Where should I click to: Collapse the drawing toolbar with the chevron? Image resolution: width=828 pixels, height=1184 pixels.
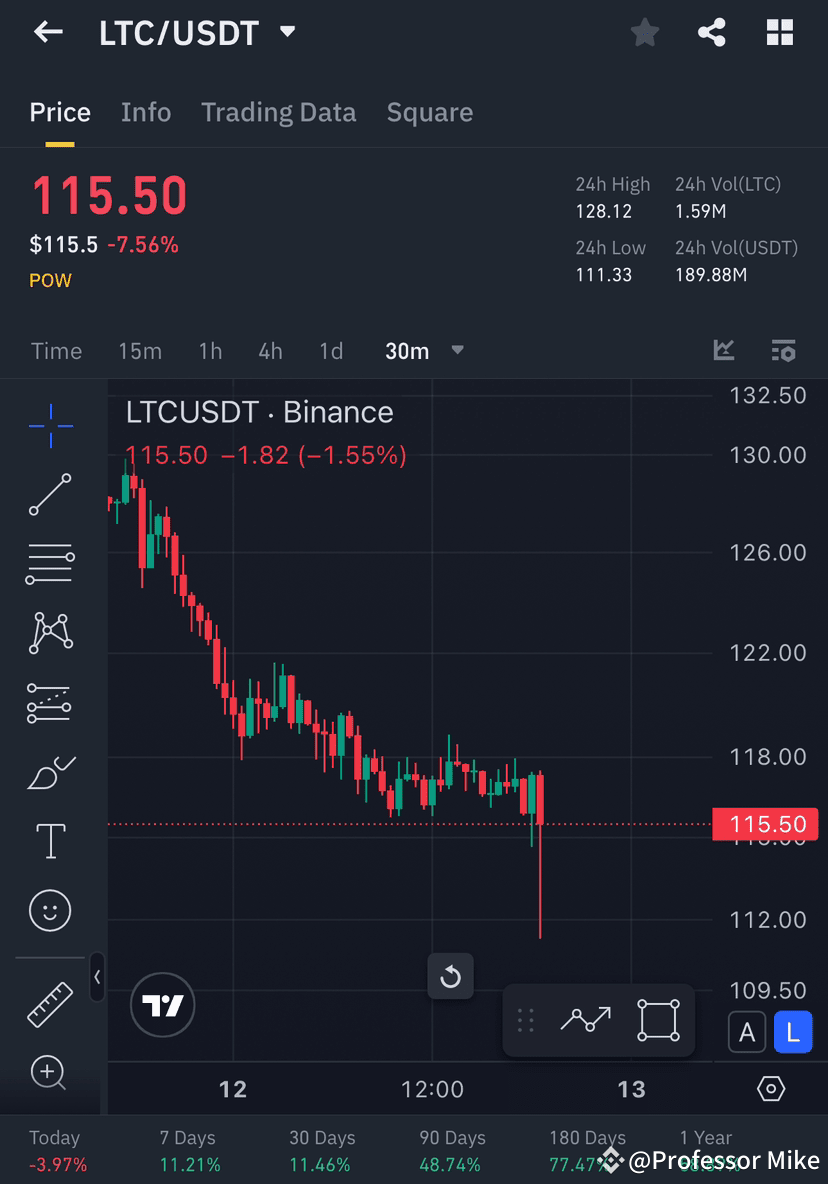pos(97,978)
